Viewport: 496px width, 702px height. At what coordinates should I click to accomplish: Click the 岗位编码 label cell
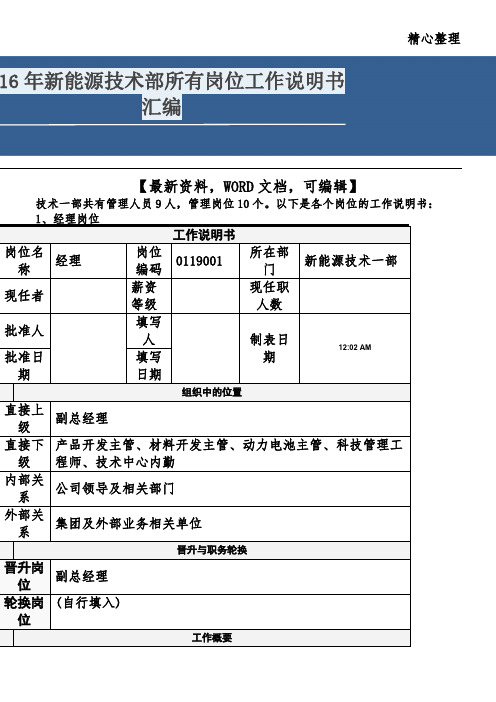pyautogui.click(x=149, y=261)
